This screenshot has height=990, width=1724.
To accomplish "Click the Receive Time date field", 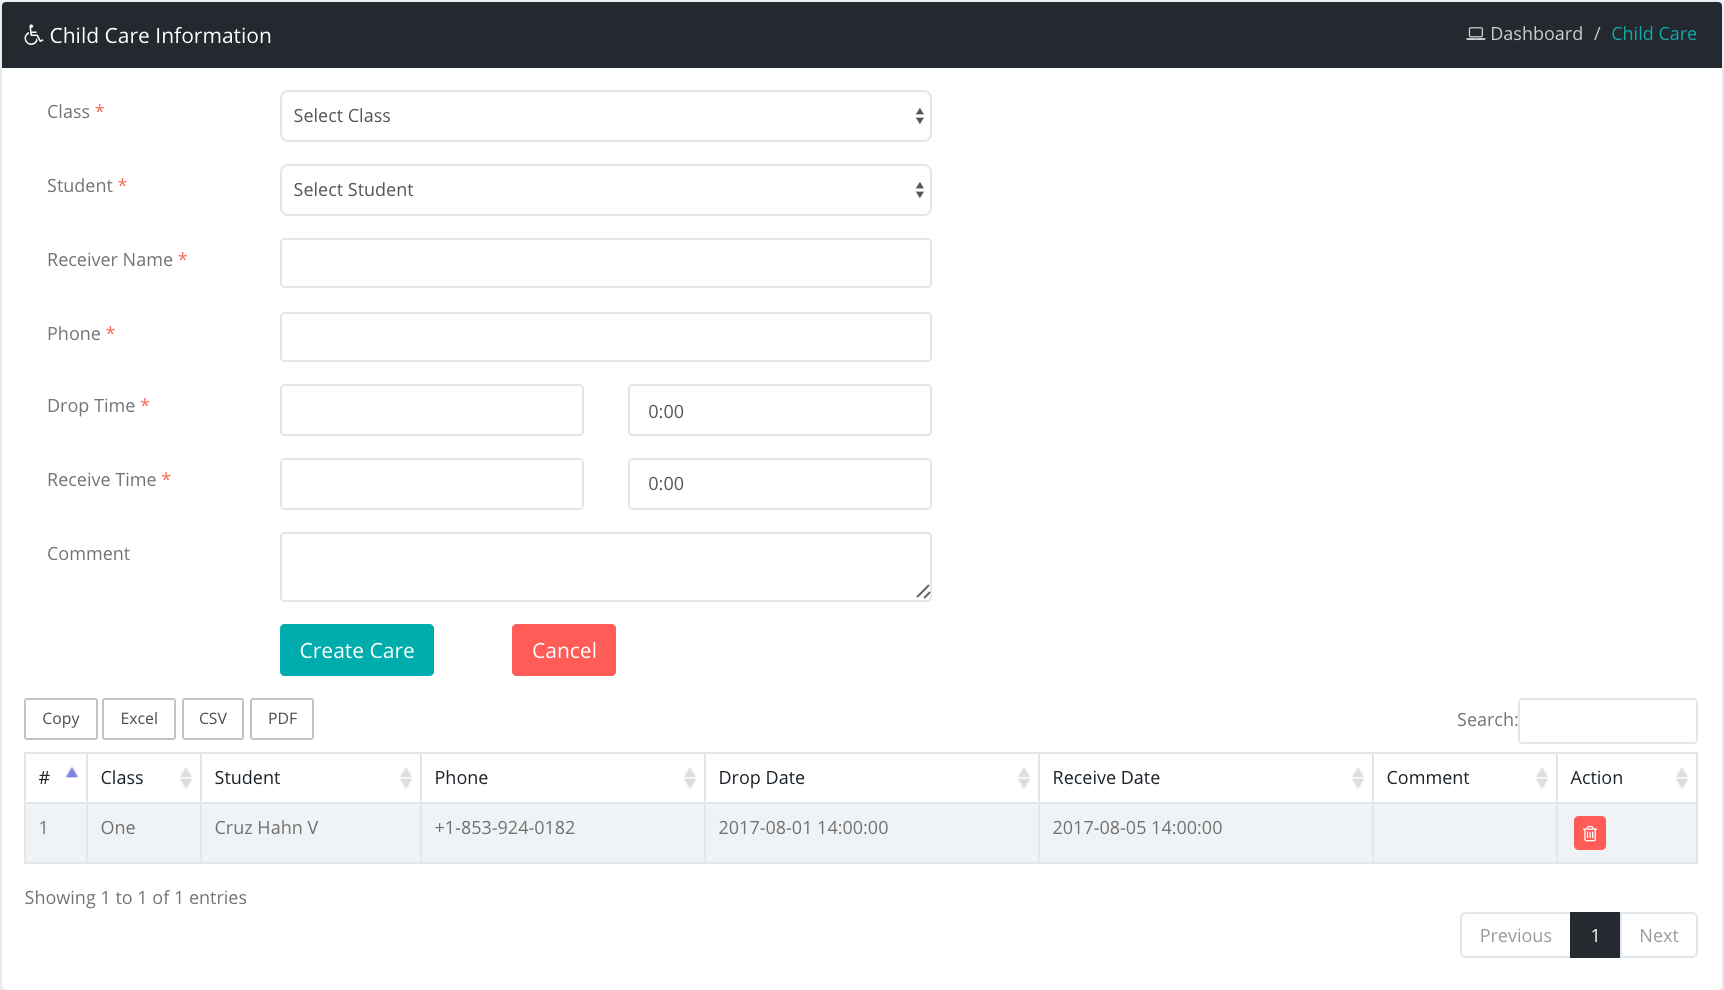I will coord(432,484).
